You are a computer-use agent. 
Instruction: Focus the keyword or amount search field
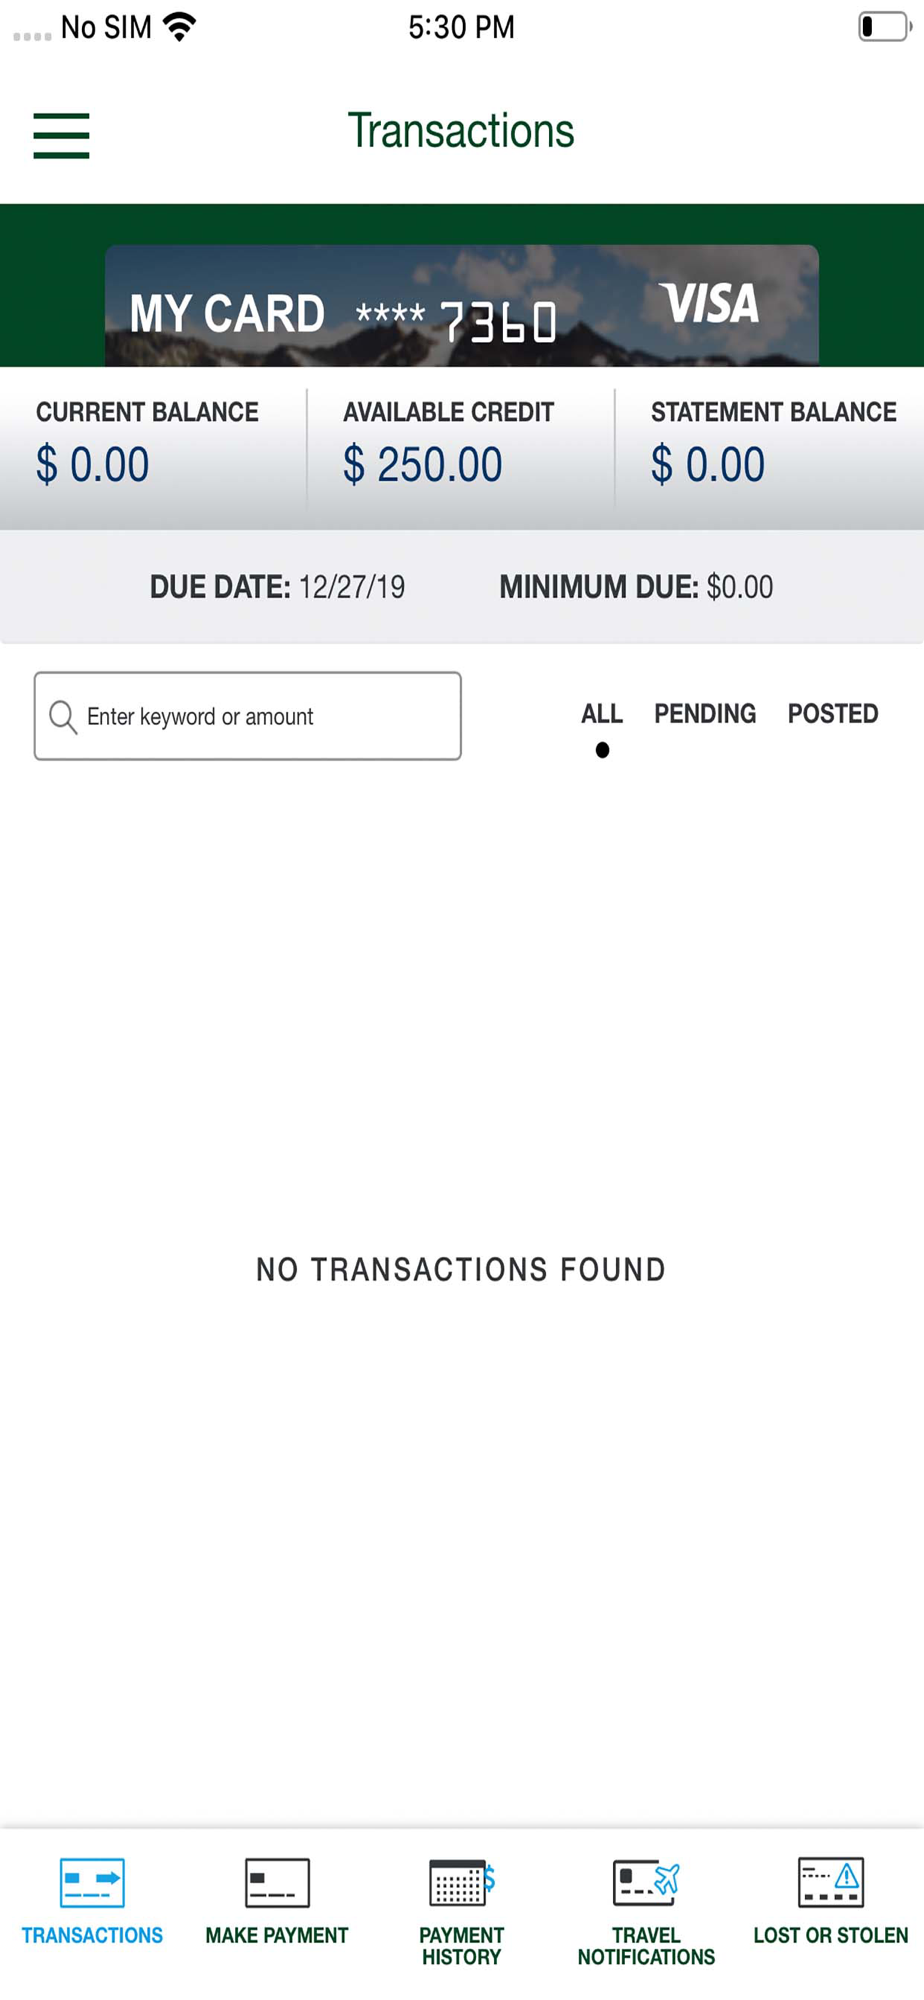click(x=248, y=716)
